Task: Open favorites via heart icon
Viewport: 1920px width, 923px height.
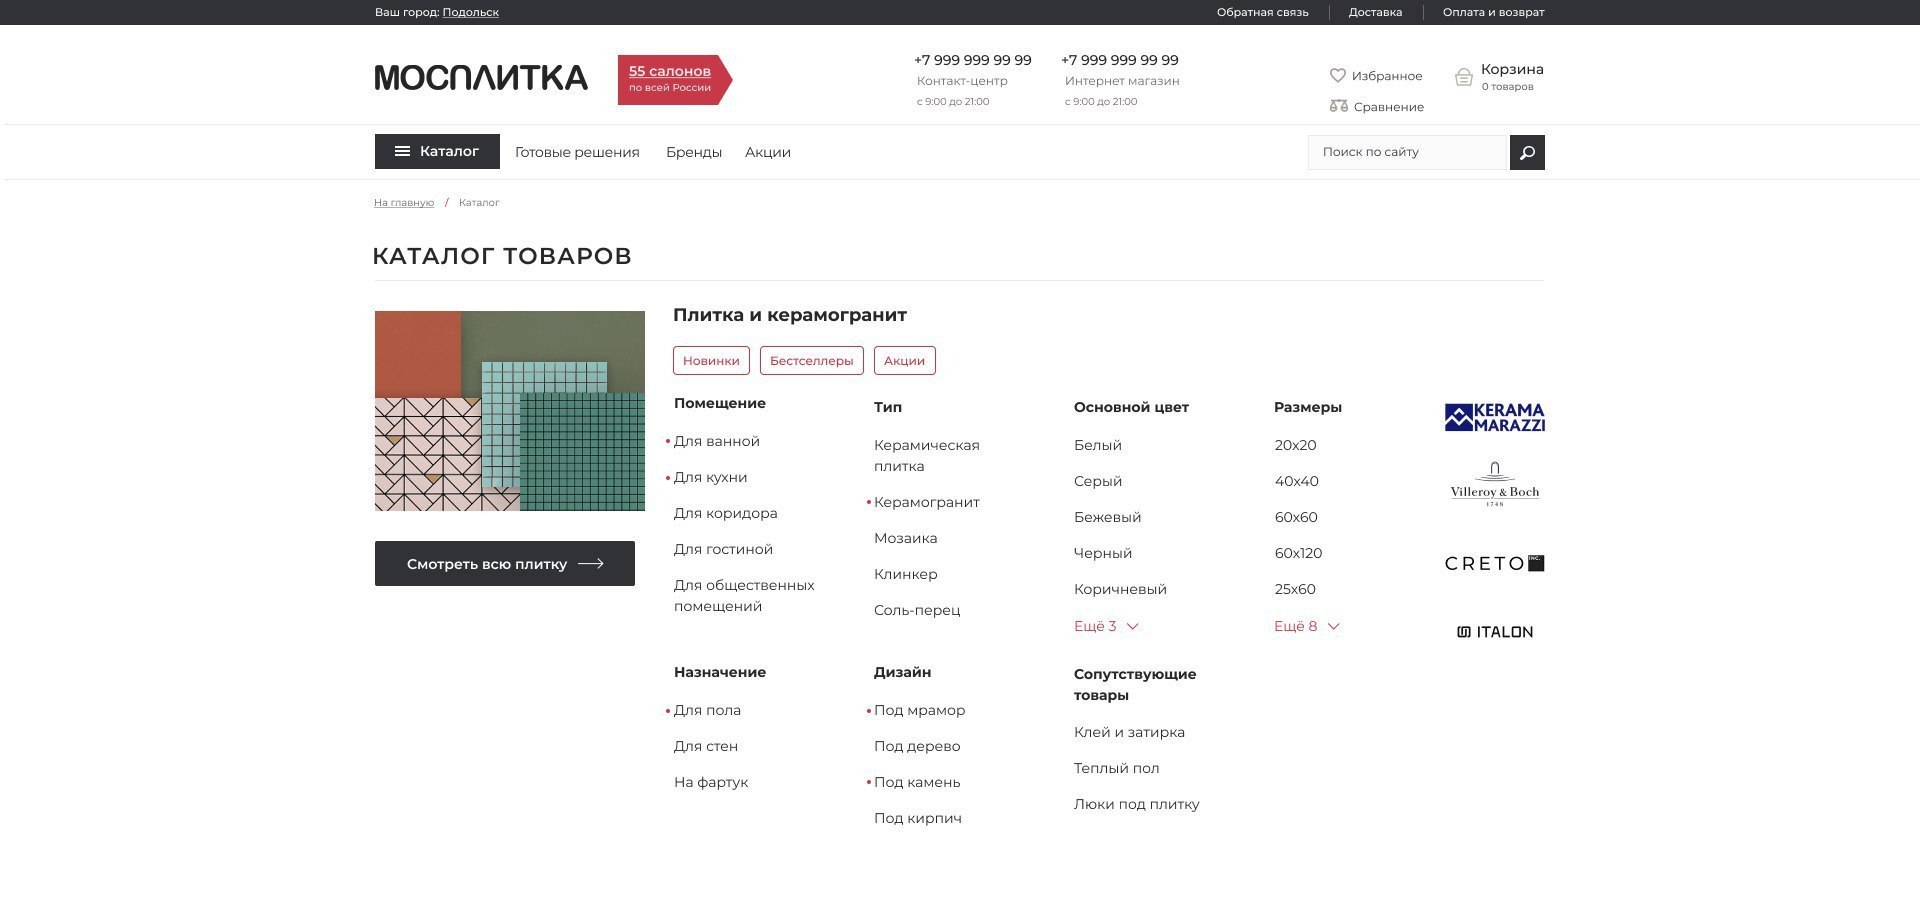Action: [1337, 75]
